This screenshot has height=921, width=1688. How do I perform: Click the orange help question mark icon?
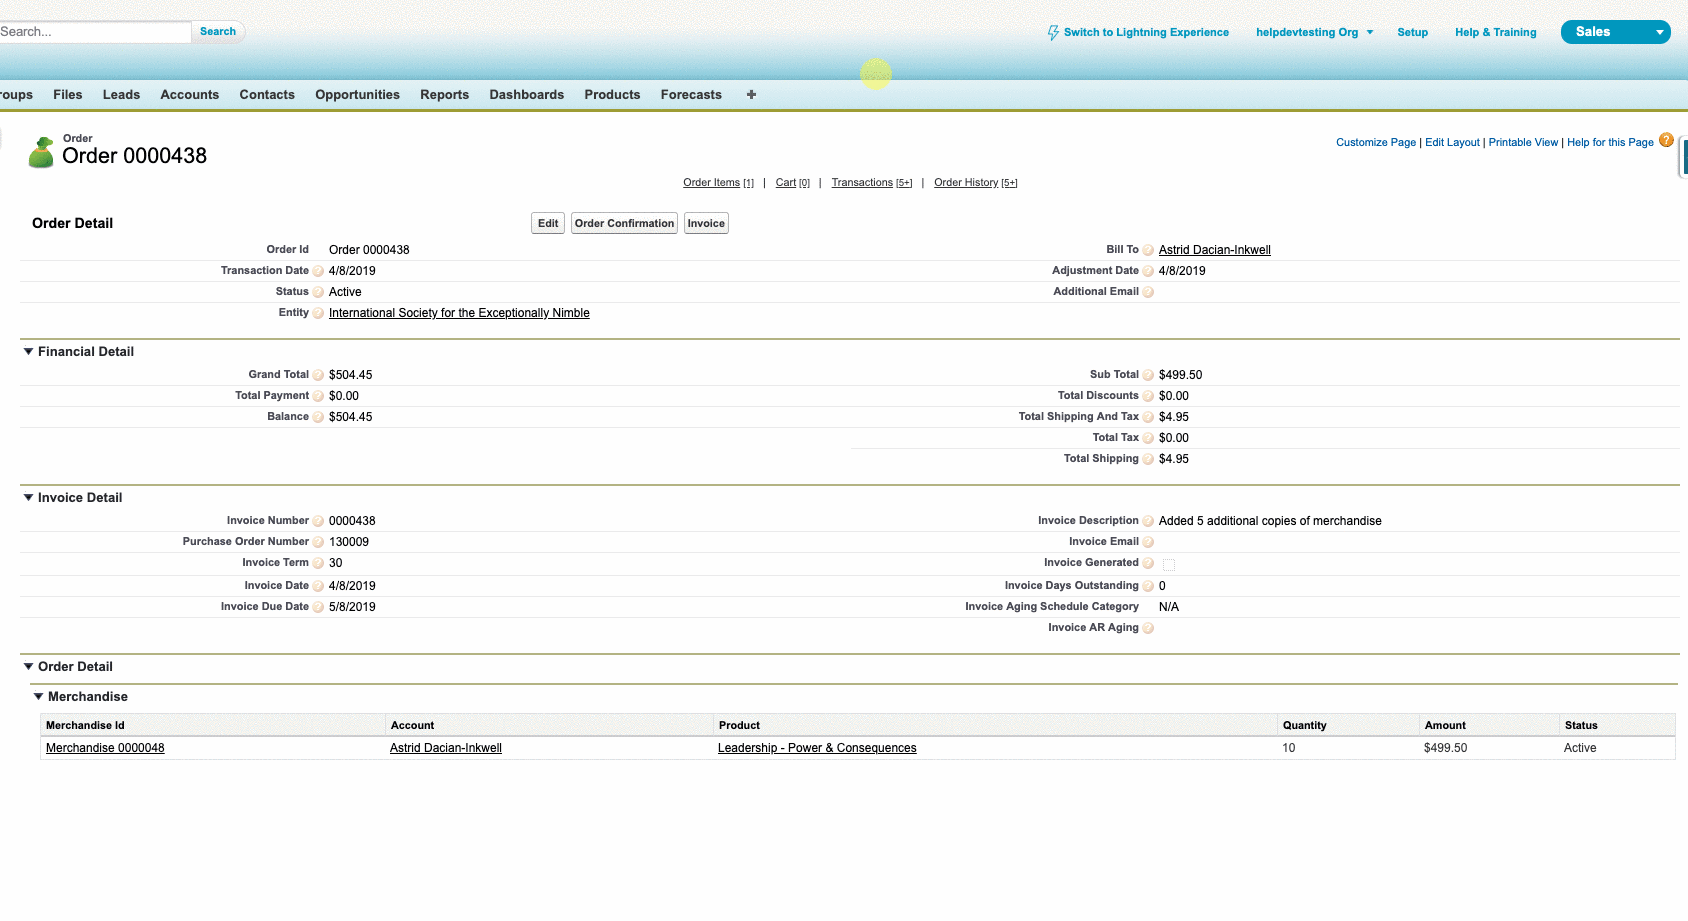[x=1666, y=140]
